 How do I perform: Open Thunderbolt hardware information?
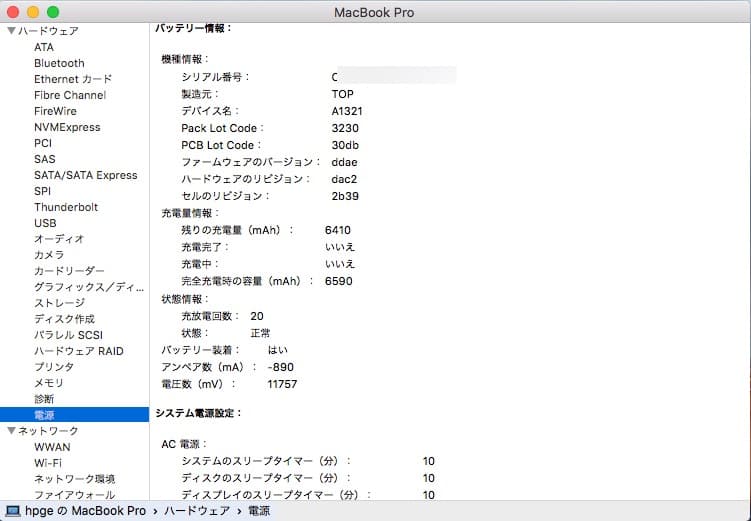66,207
